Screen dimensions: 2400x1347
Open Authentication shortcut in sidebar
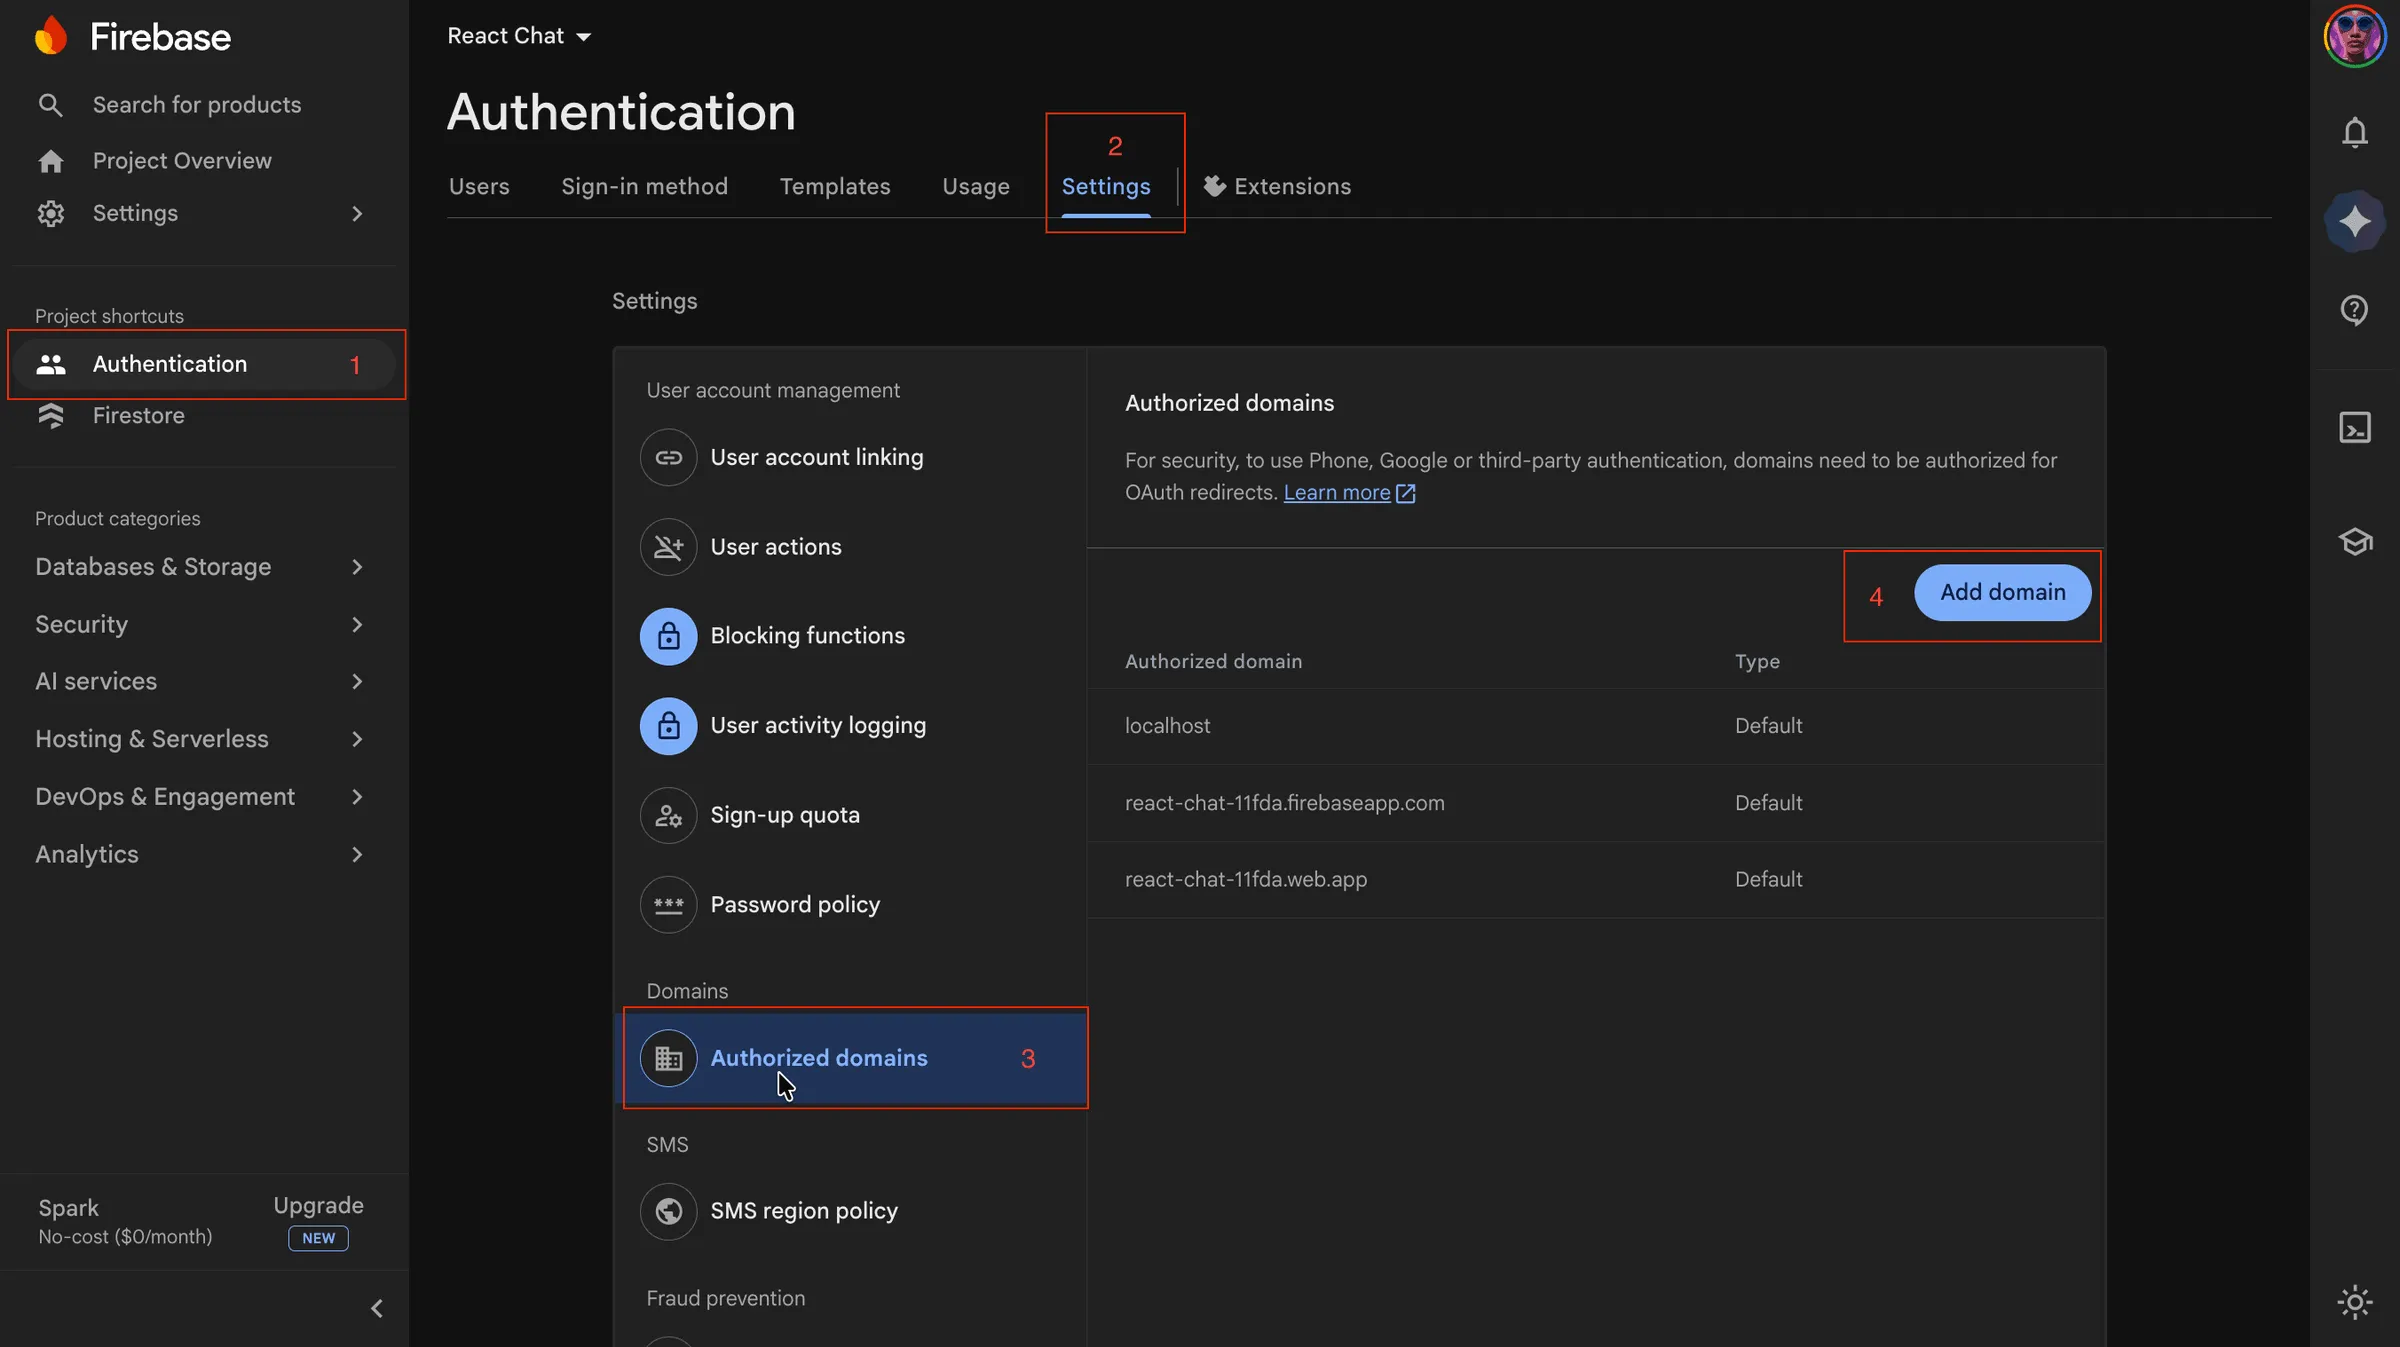point(204,364)
